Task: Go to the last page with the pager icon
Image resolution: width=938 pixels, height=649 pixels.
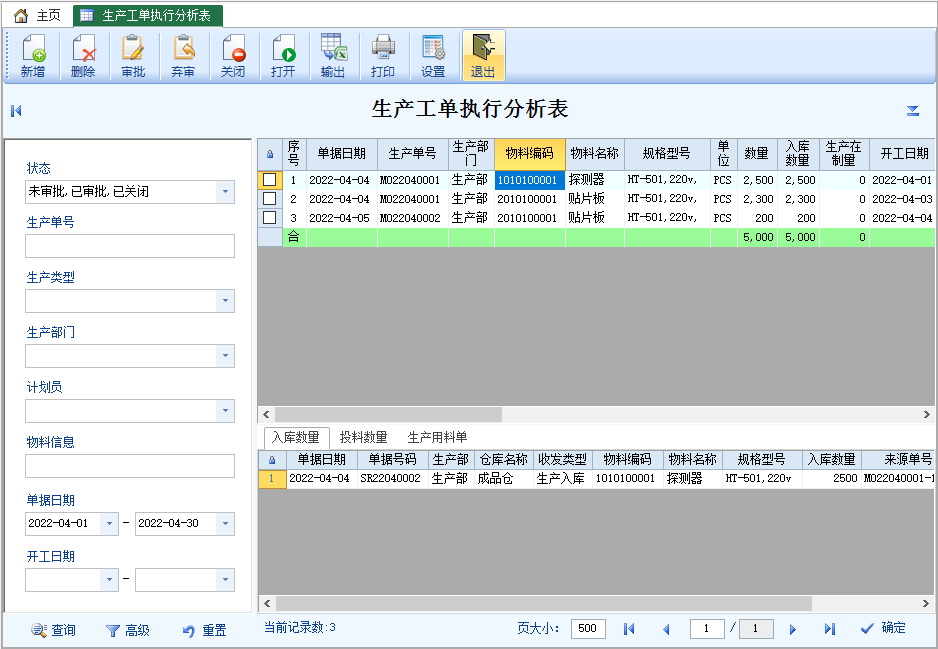Action: 830,629
